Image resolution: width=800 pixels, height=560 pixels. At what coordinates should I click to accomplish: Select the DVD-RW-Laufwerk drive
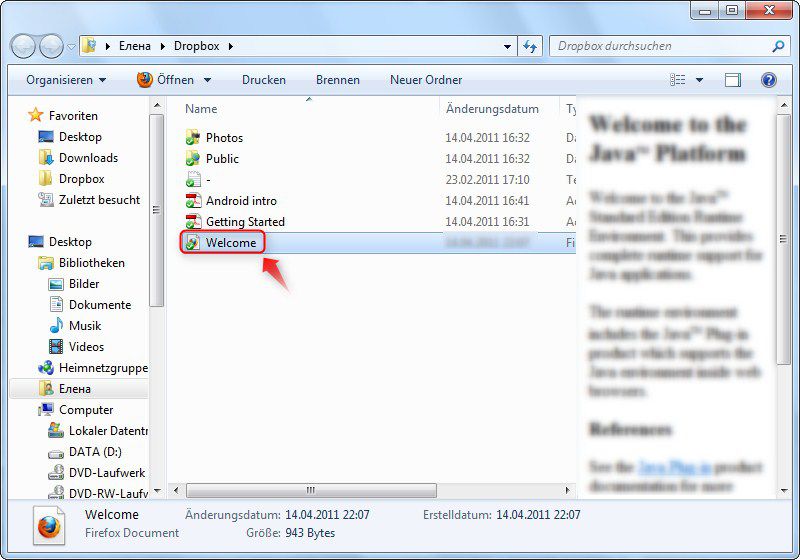(98, 493)
